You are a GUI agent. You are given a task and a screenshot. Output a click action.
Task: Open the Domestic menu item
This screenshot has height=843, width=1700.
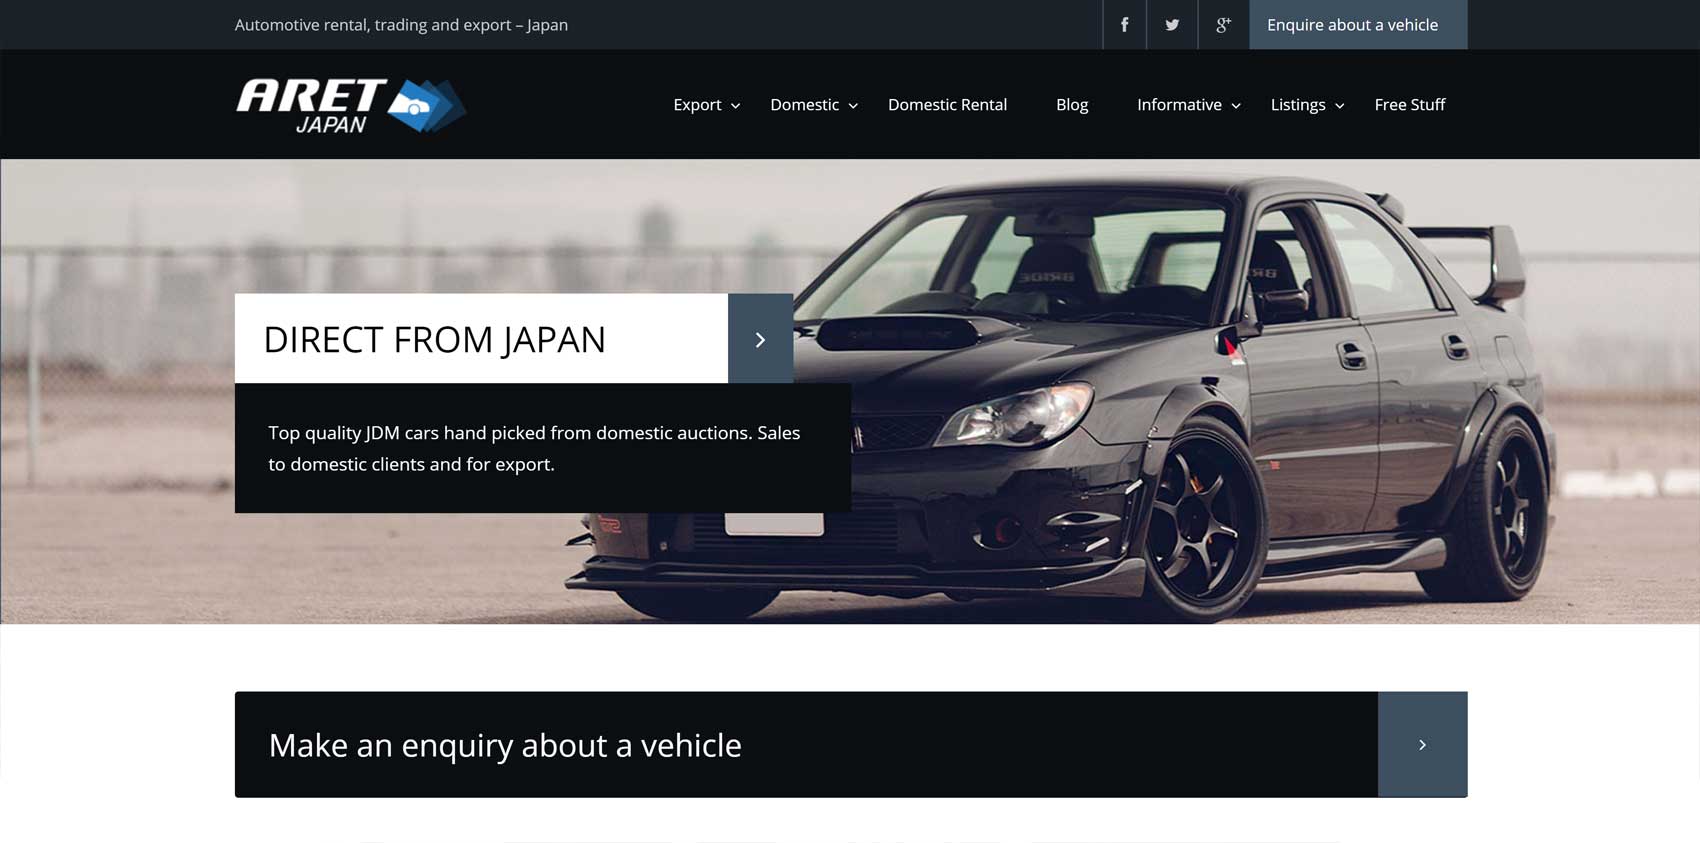[x=804, y=105]
